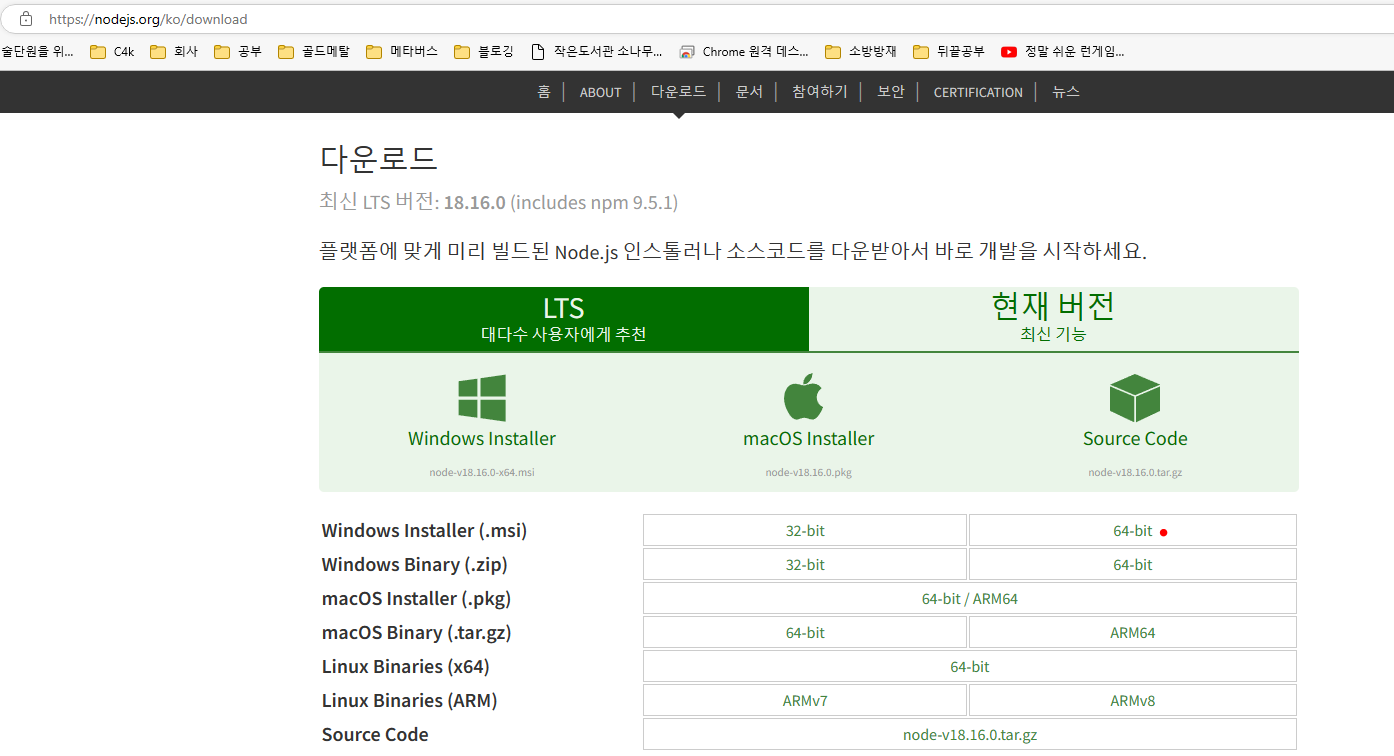Viewport: 1394px width, 756px height.
Task: Click the Source Code link under box icon
Action: point(1135,439)
